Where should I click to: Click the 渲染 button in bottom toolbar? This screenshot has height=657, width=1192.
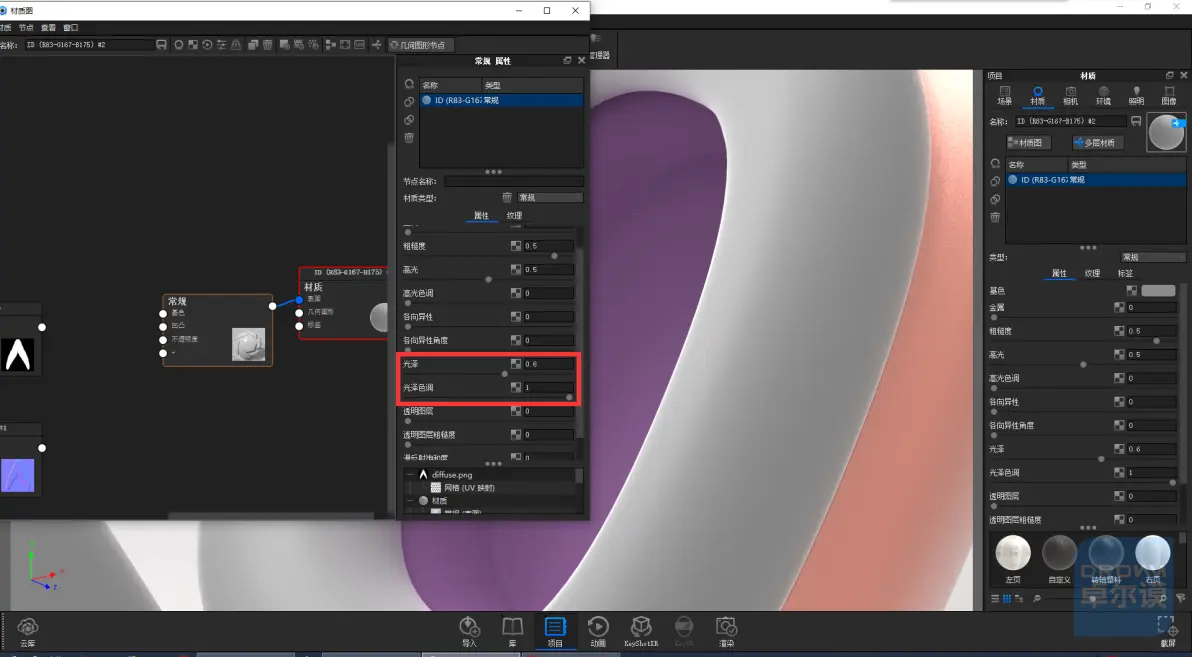click(727, 632)
